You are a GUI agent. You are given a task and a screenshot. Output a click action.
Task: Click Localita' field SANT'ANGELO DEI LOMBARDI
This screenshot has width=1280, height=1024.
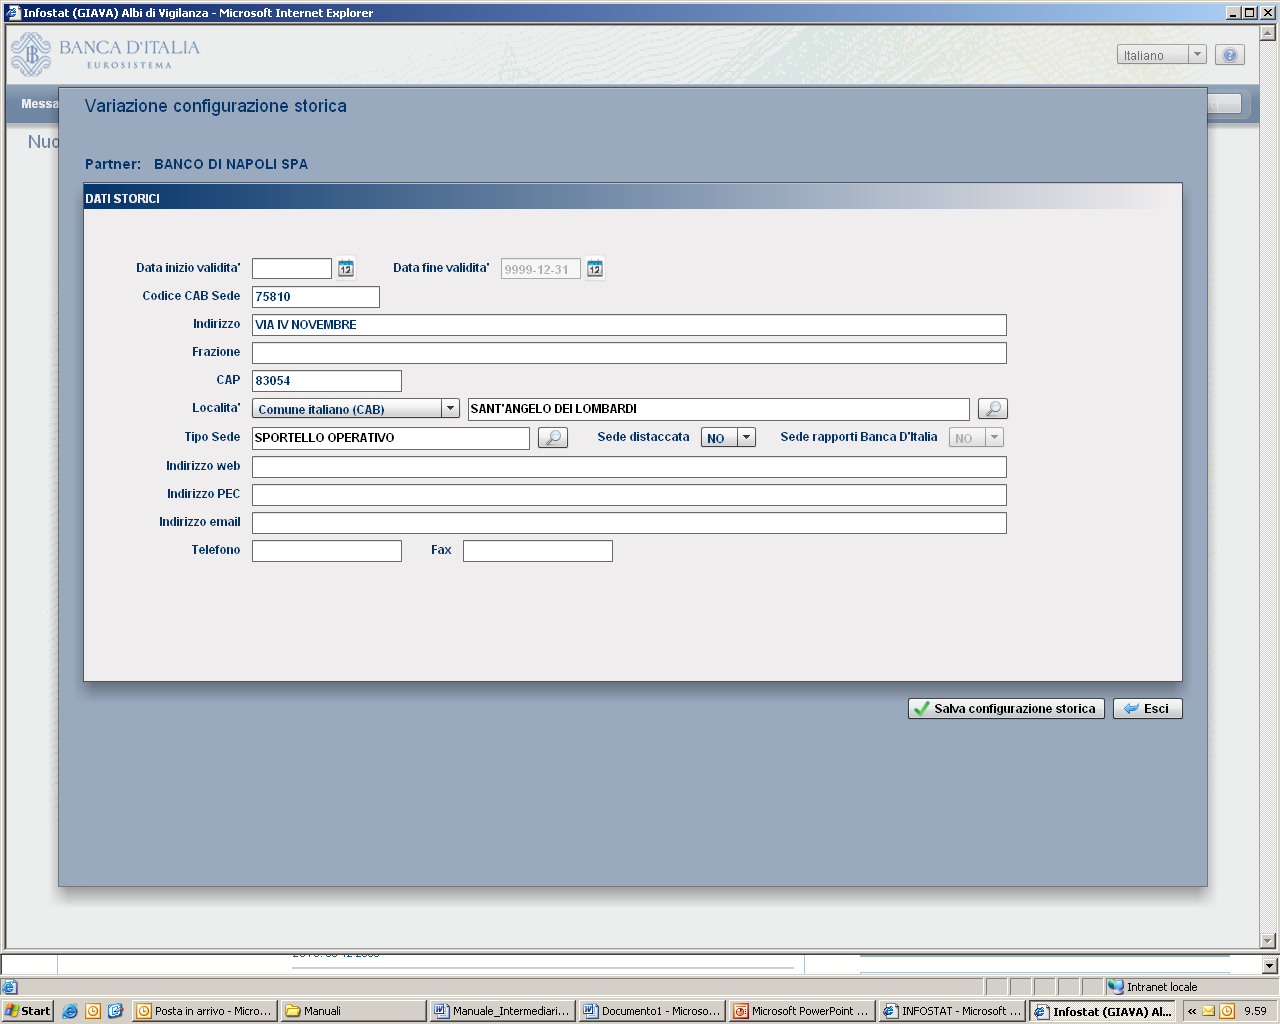pyautogui.click(x=719, y=409)
